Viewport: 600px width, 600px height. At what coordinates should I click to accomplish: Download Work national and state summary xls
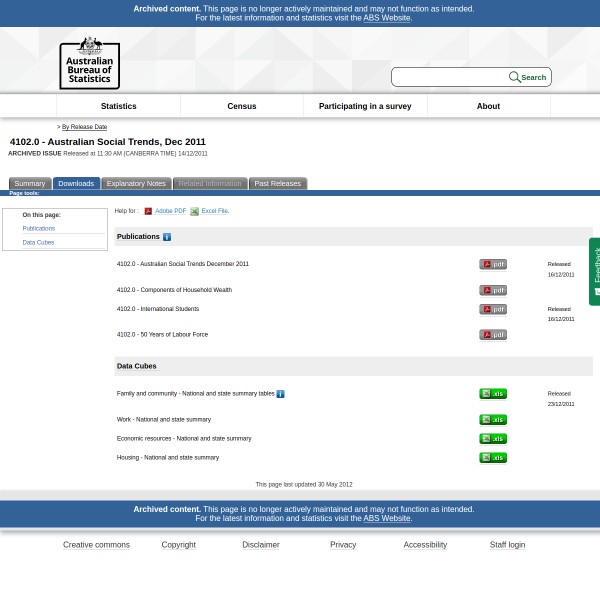(492, 420)
